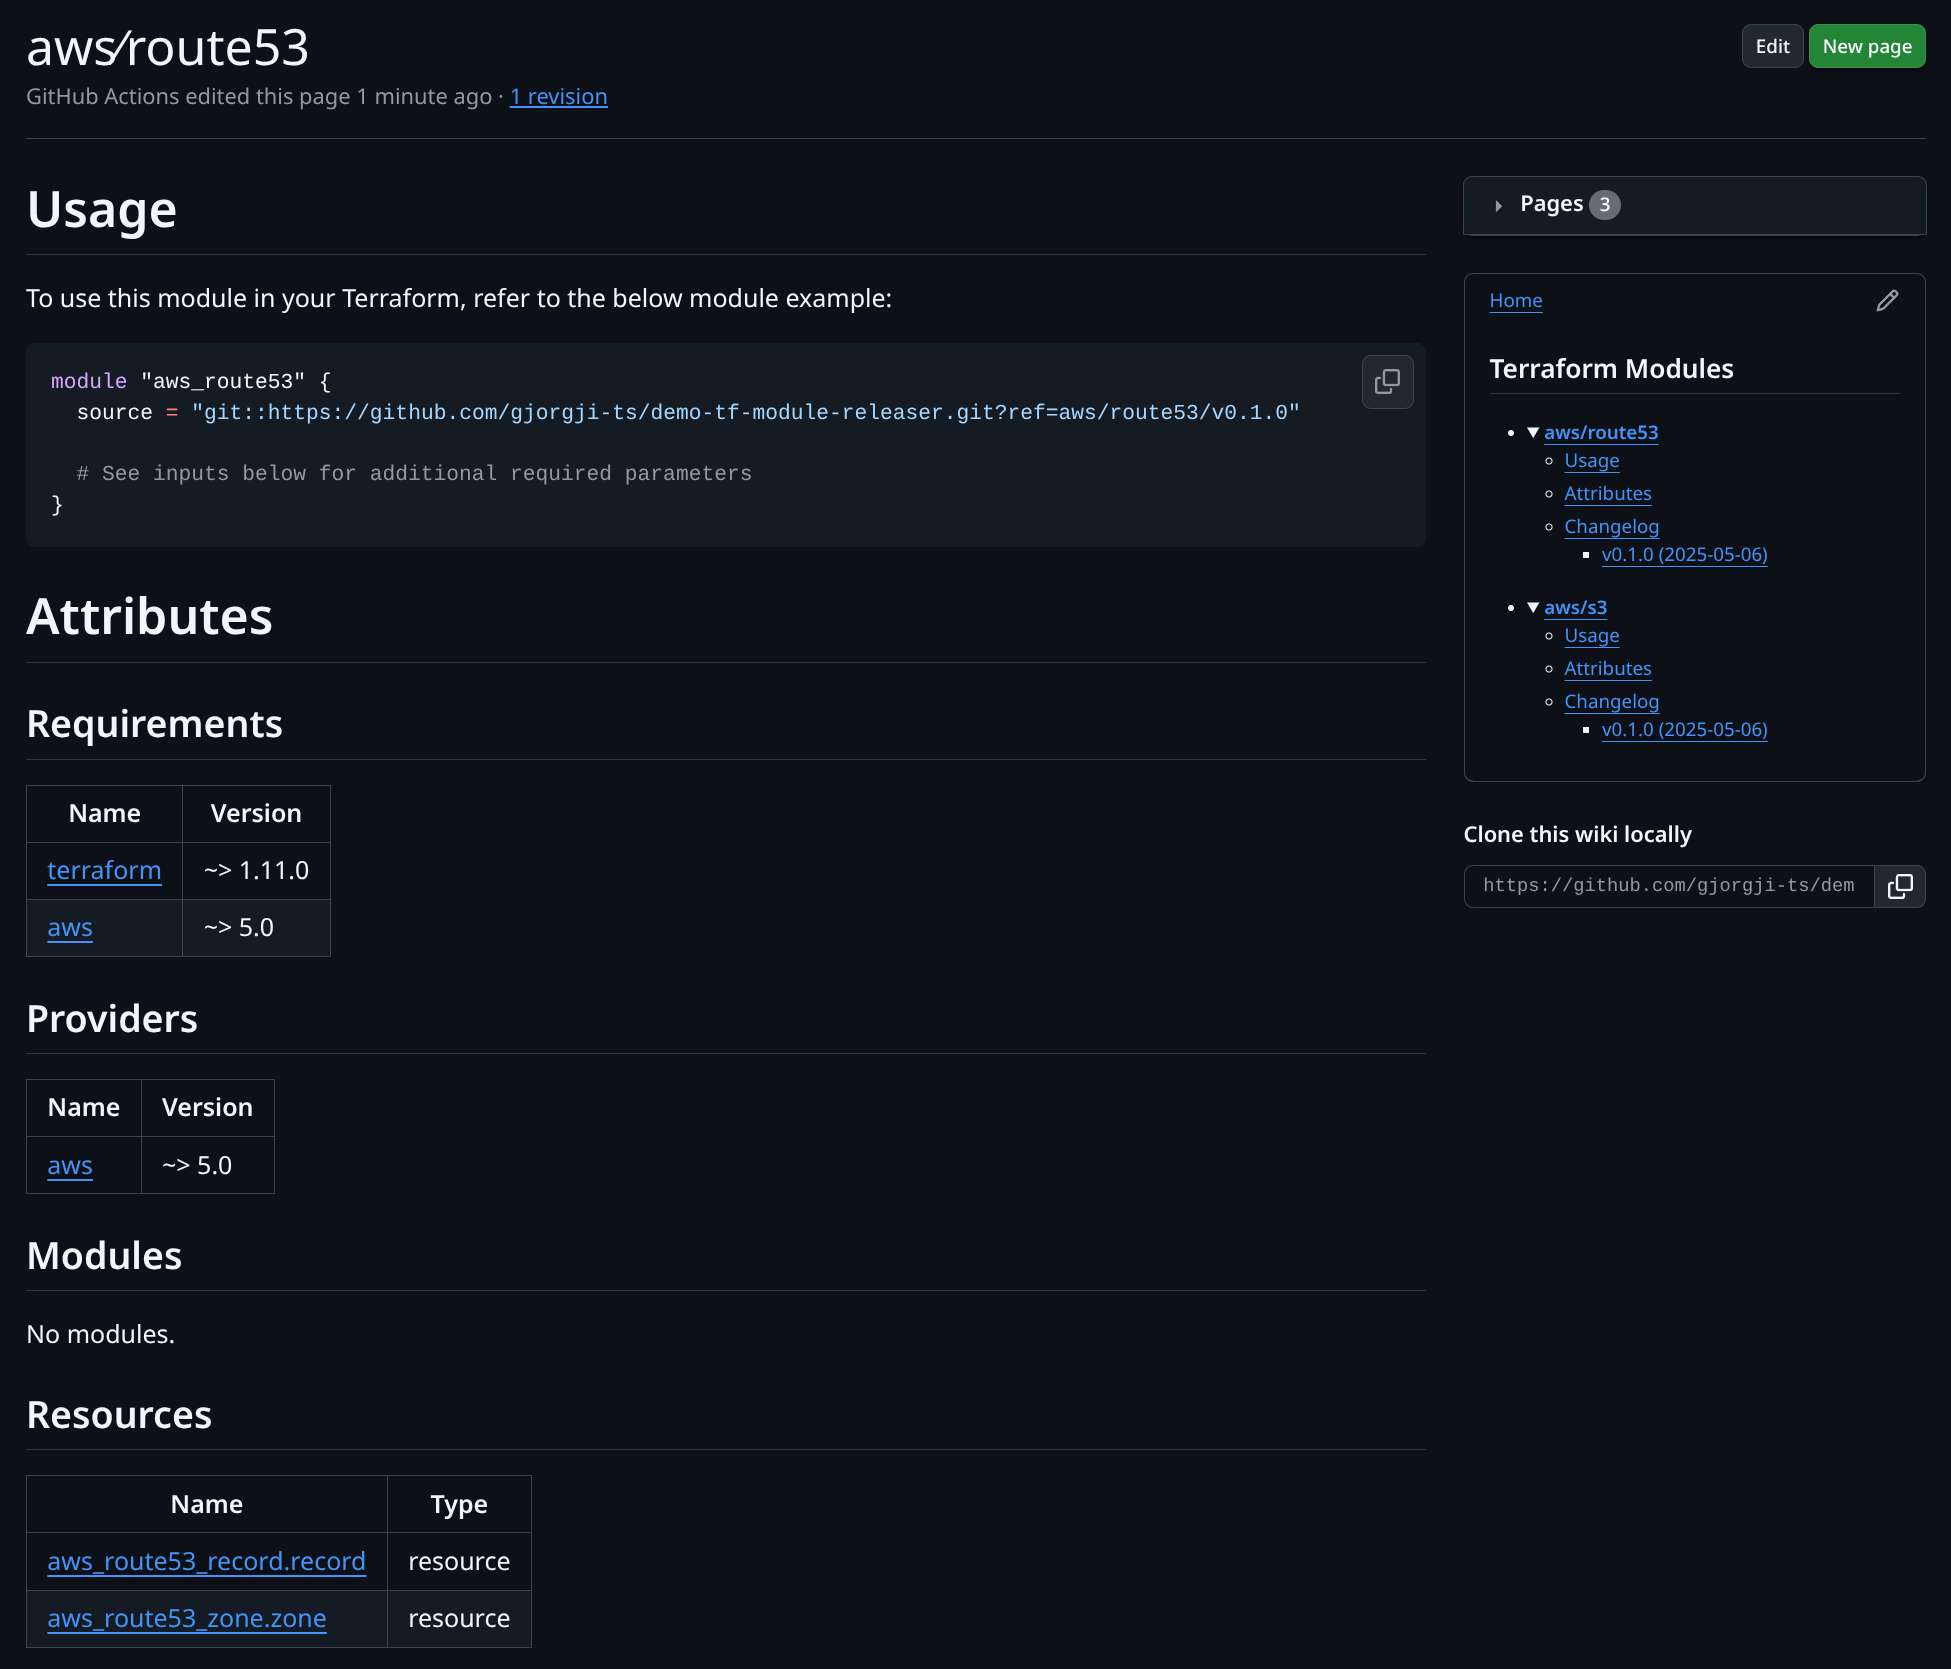Open terraform link in Requirements table

[104, 871]
